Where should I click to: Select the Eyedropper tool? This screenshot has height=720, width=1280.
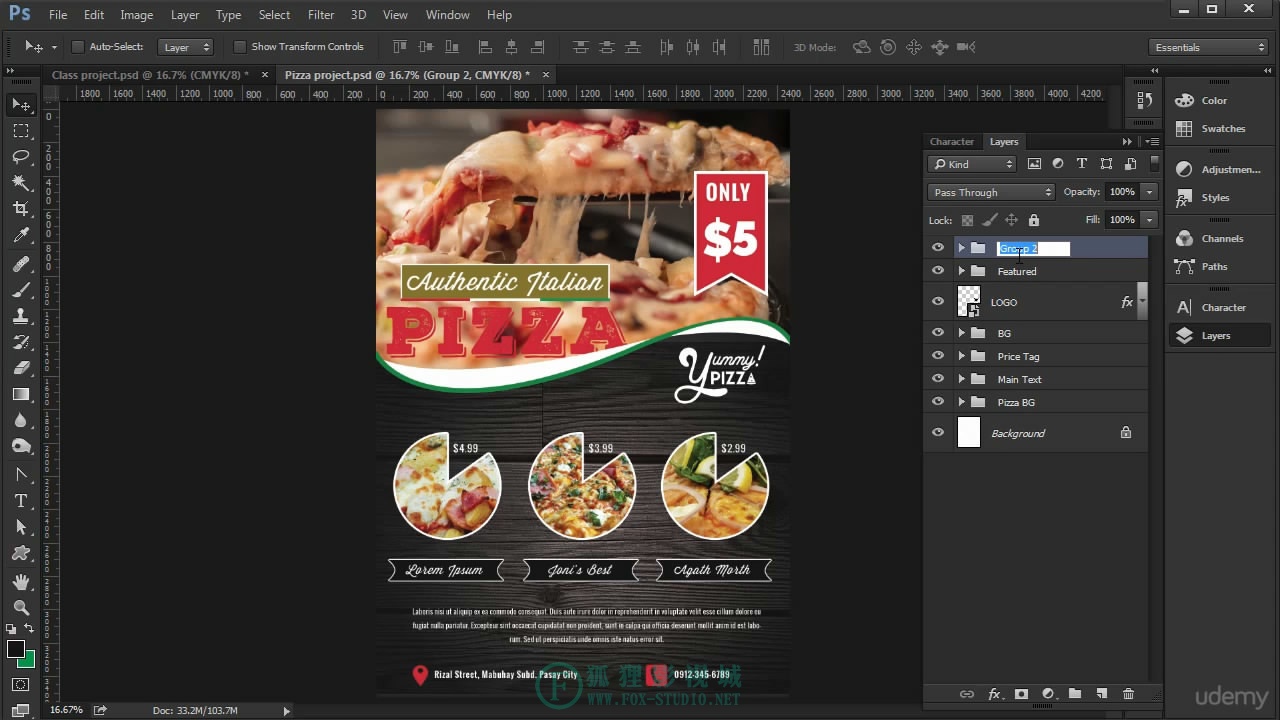21,235
